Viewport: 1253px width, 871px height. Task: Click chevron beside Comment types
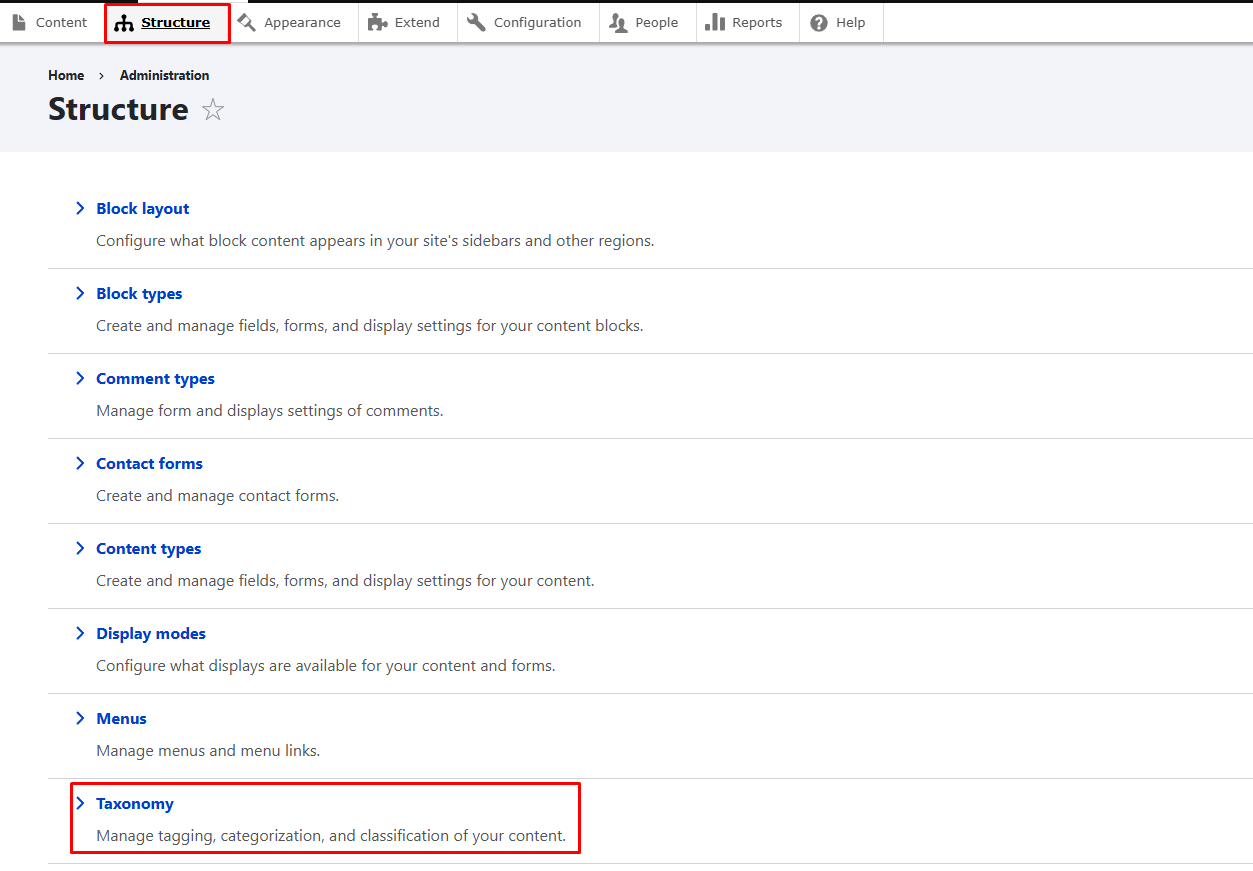80,378
